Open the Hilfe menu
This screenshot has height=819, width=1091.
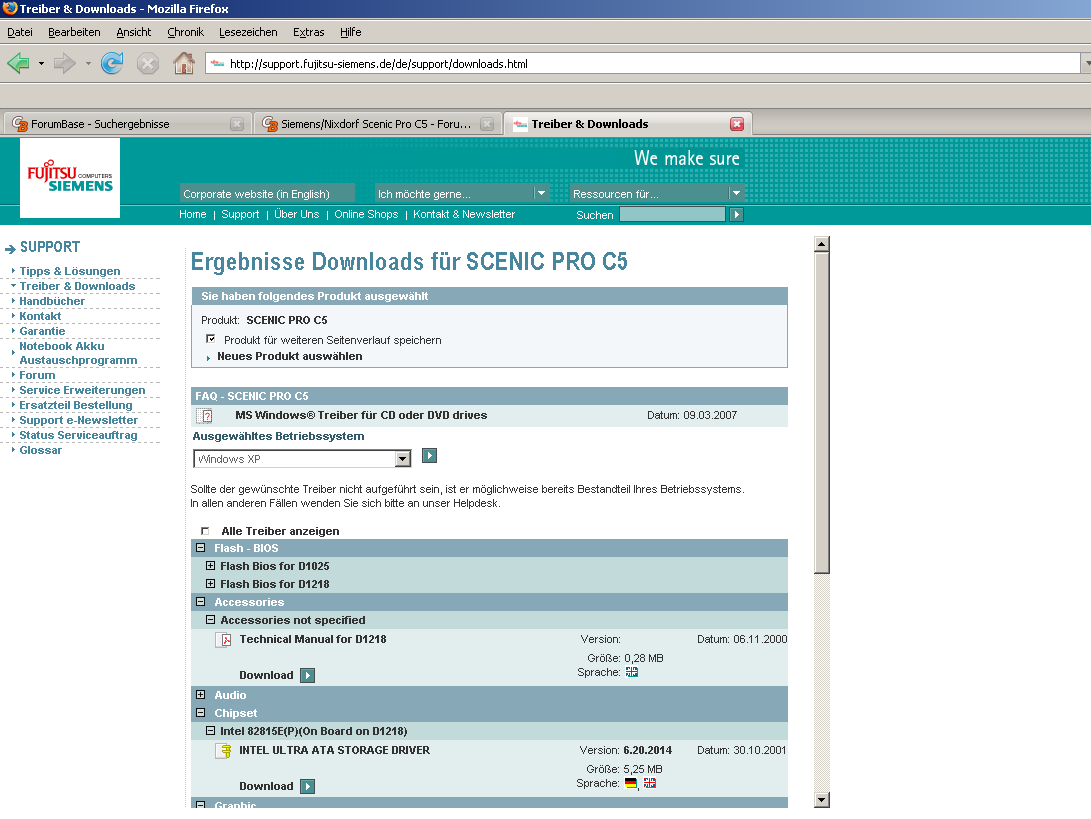tap(351, 32)
